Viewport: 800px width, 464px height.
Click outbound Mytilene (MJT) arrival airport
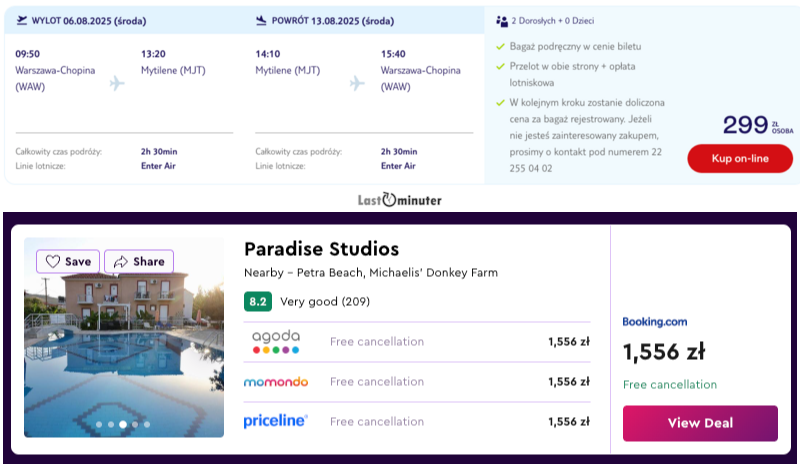pos(173,70)
